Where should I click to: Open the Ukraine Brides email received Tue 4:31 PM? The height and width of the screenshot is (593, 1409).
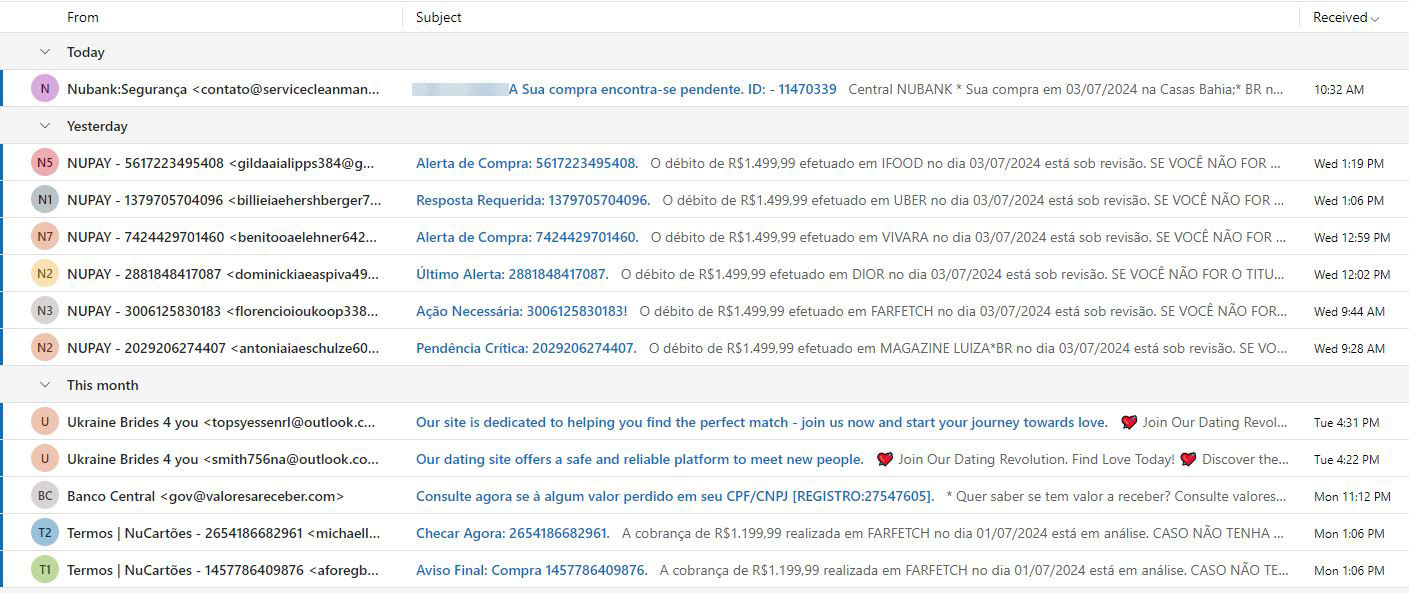click(x=761, y=422)
